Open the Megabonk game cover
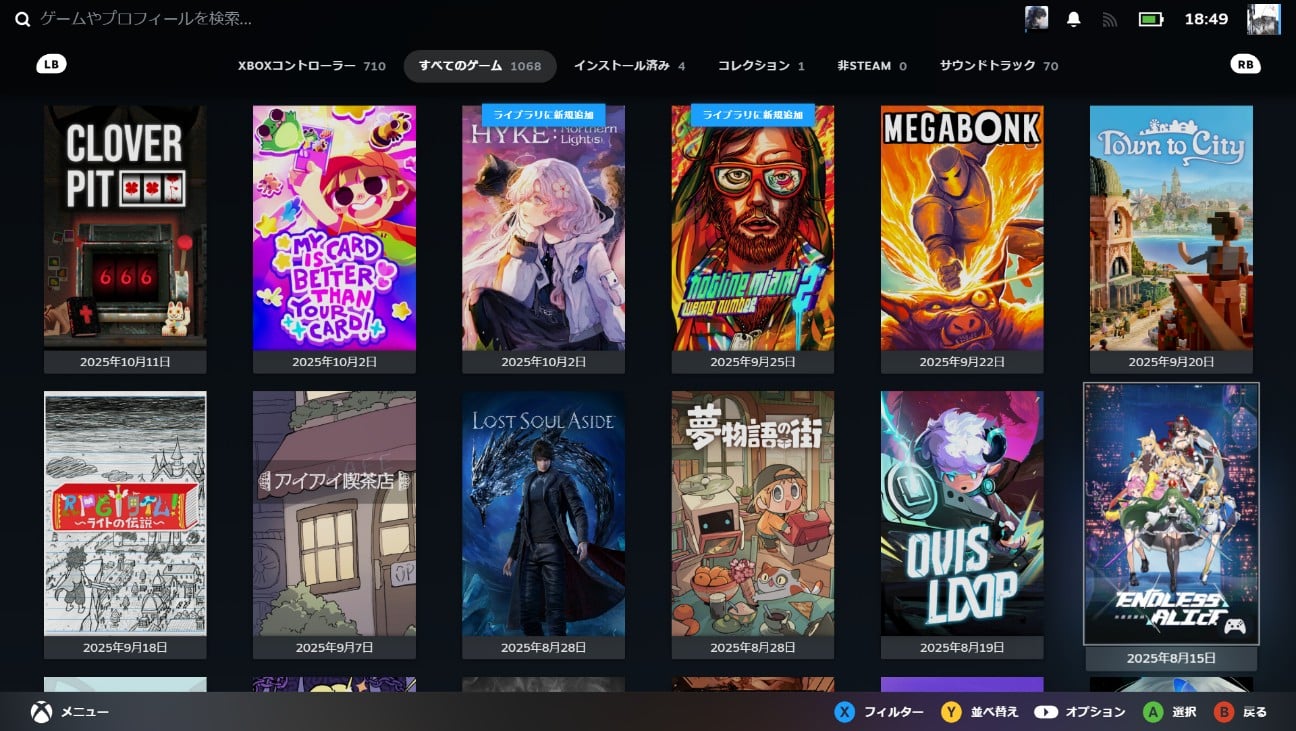Viewport: 1296px width, 731px height. point(962,228)
